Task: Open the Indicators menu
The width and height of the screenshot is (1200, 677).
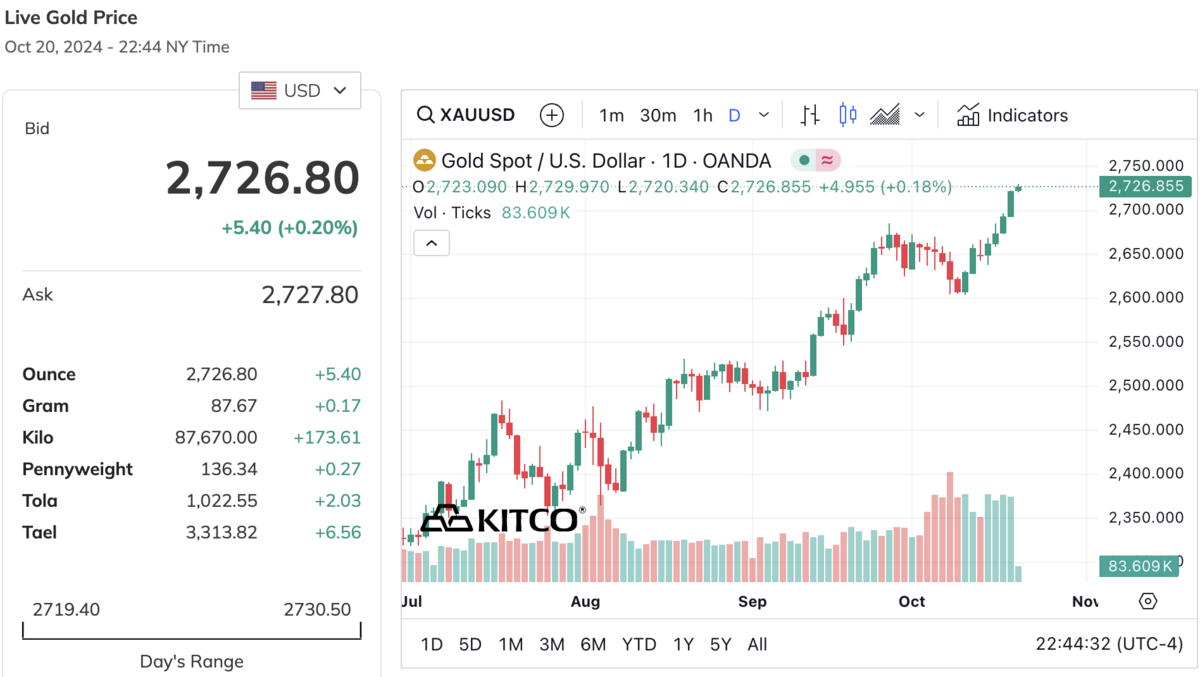Action: [x=1012, y=115]
